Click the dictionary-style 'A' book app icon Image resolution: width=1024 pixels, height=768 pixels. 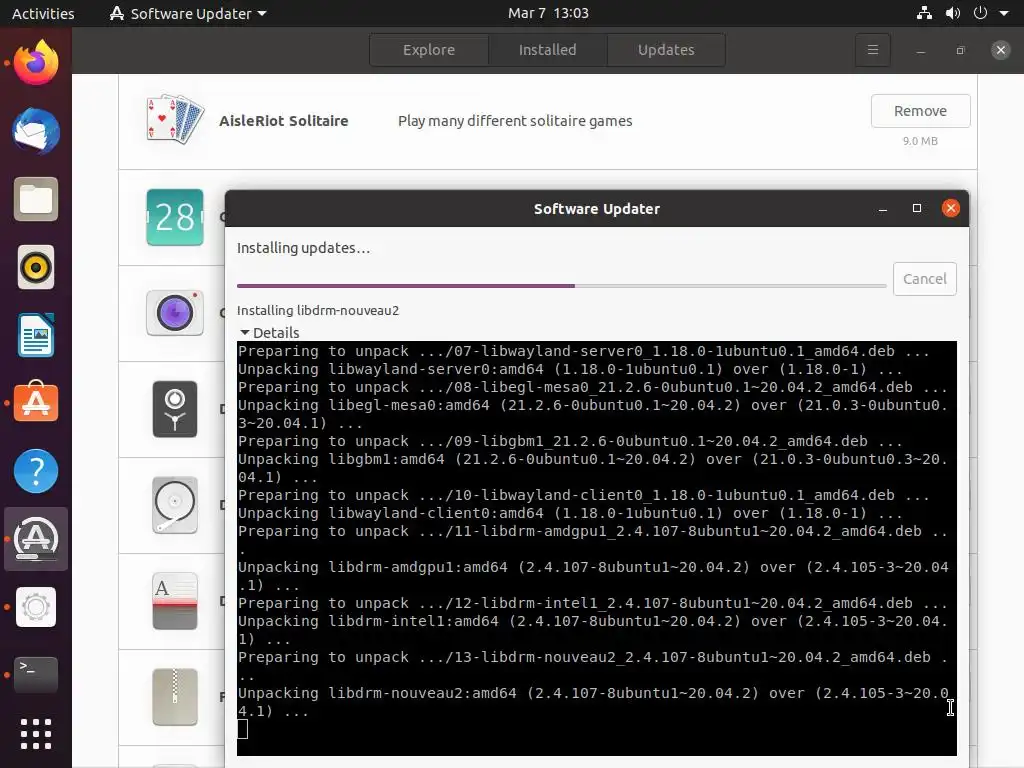coord(175,601)
